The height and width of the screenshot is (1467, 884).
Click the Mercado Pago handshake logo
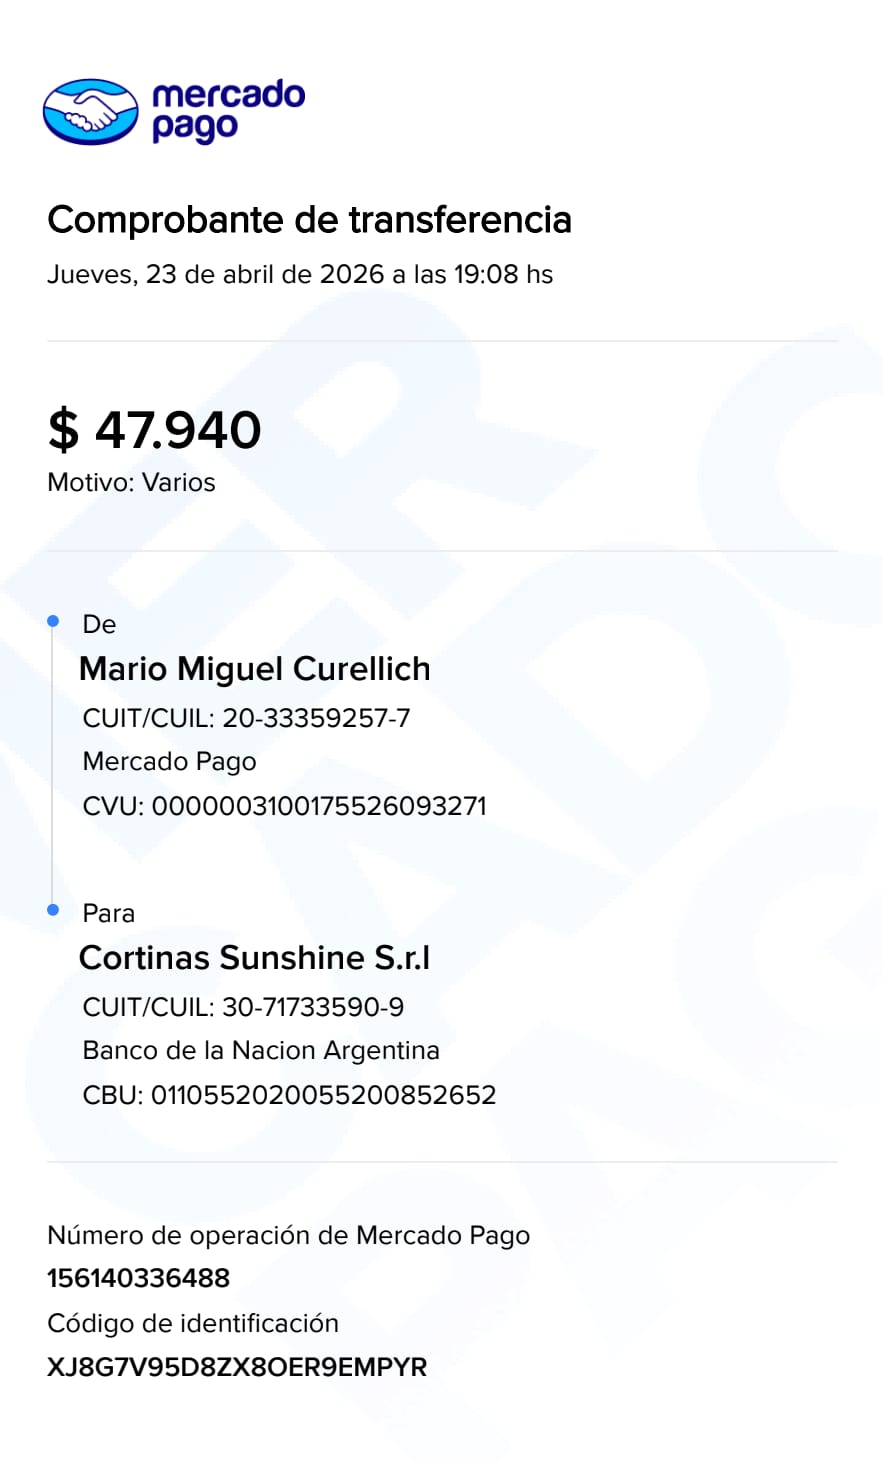tap(90, 111)
